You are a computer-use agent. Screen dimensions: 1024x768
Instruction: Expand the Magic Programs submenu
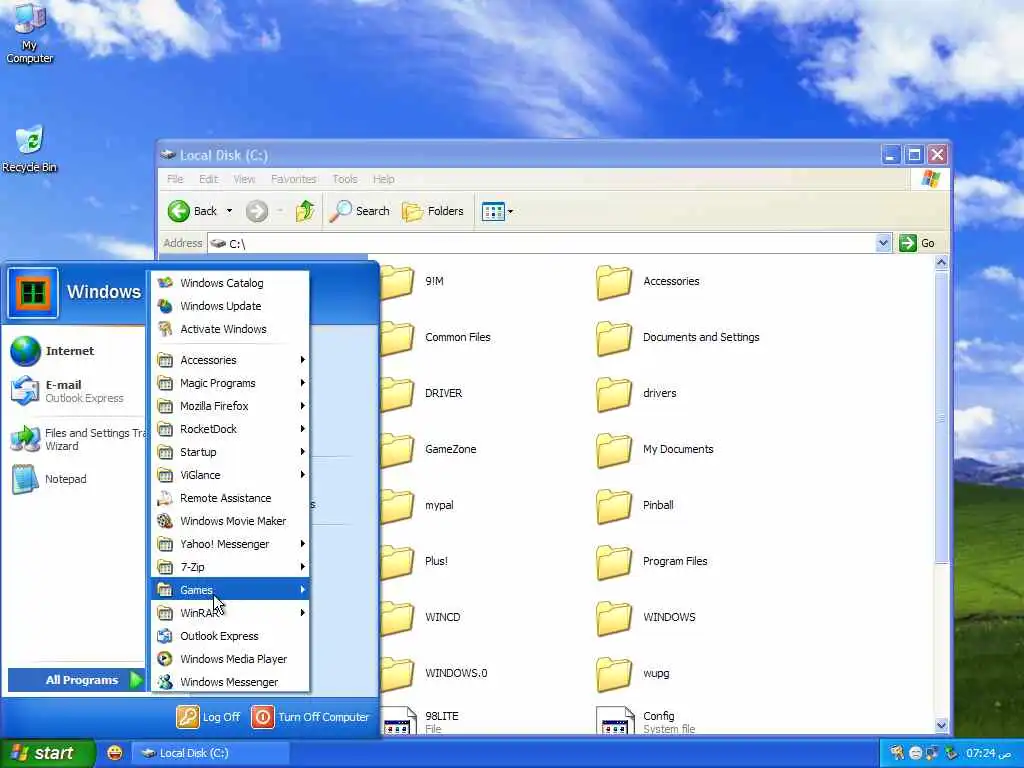tap(229, 383)
